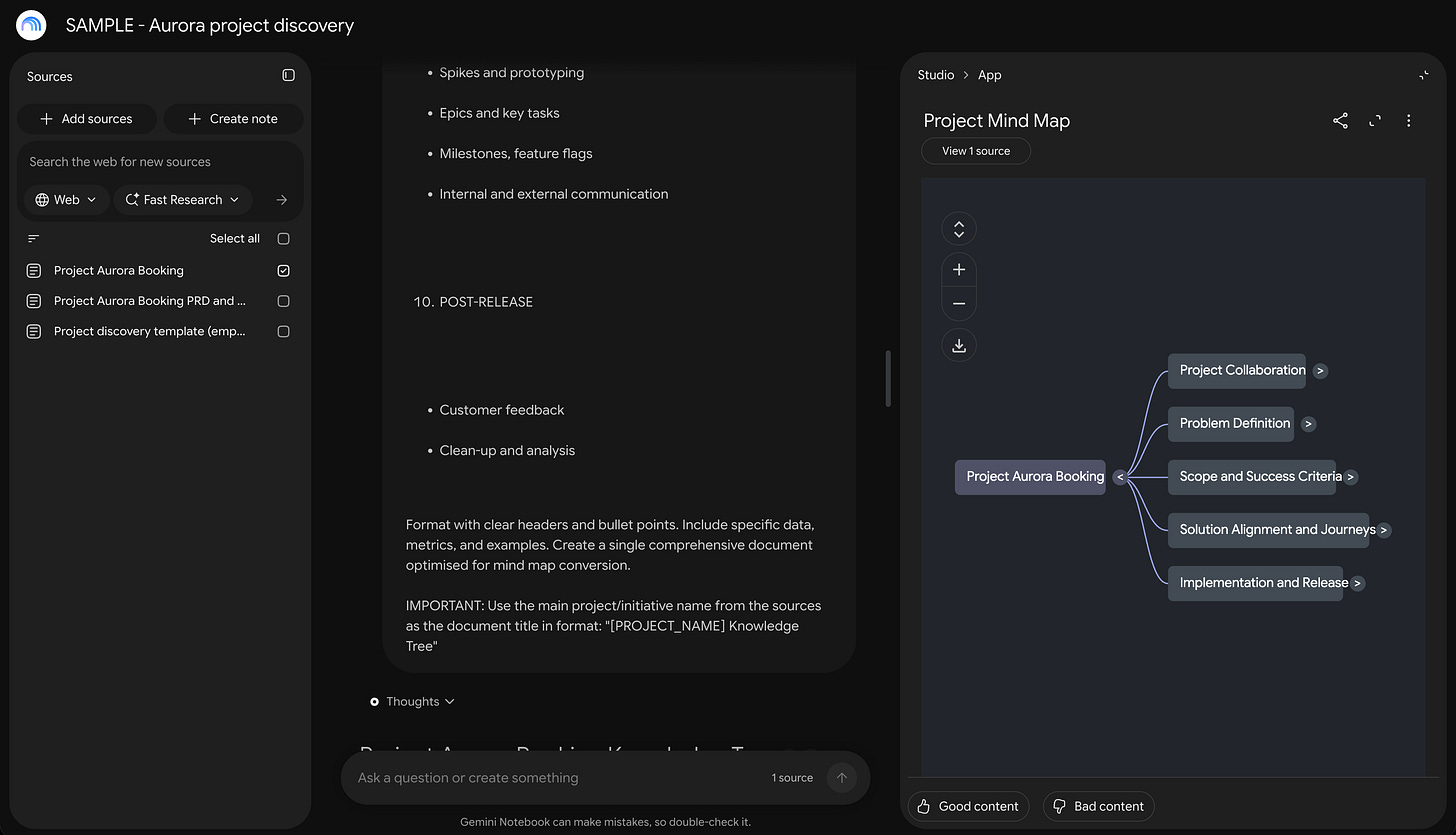The width and height of the screenshot is (1456, 835).
Task: Expand Solution Alignment and Journeys node
Action: [1384, 530]
